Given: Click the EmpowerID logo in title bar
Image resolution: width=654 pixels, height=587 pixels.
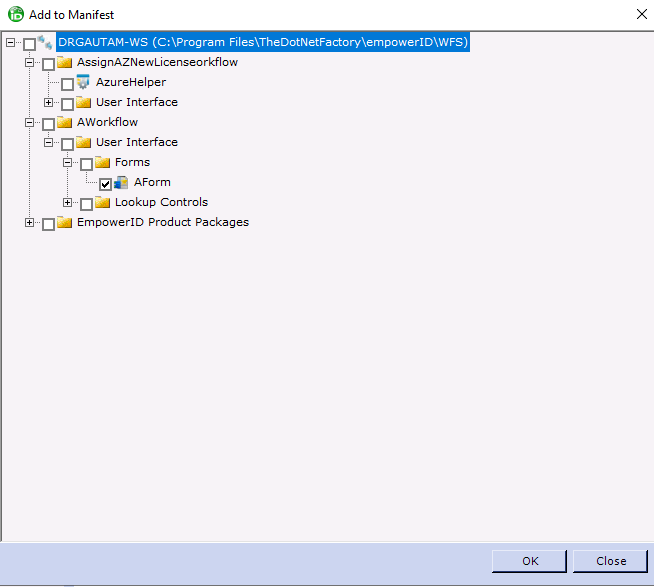Looking at the screenshot, I should point(15,14).
